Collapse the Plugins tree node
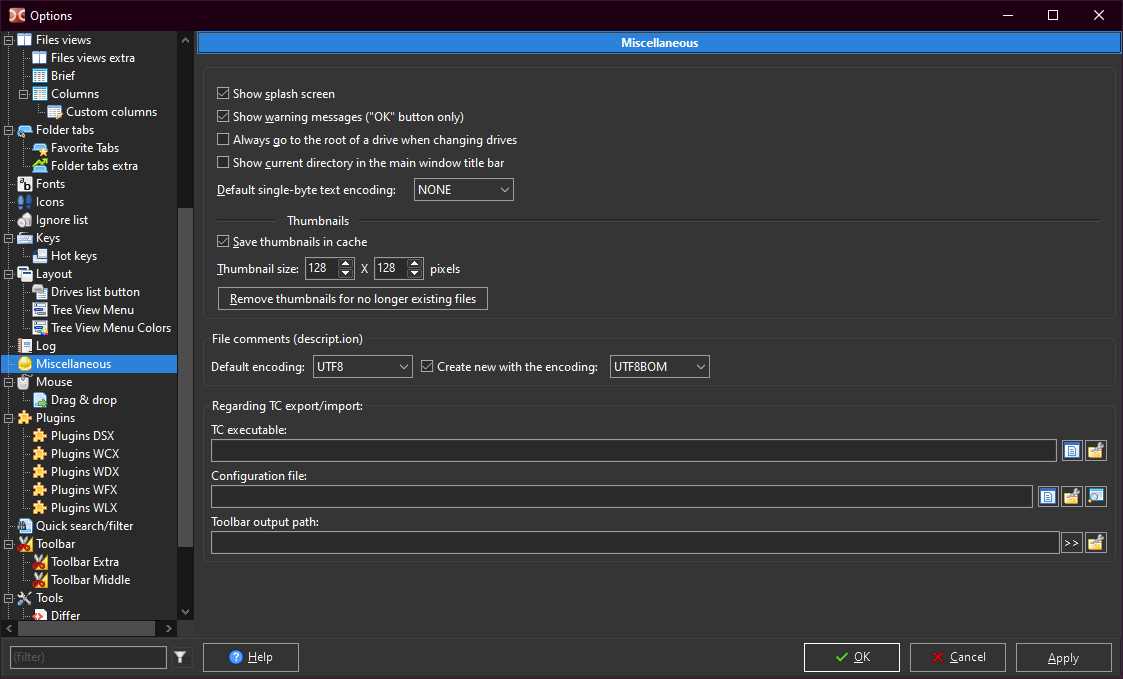This screenshot has width=1123, height=679. (x=9, y=418)
